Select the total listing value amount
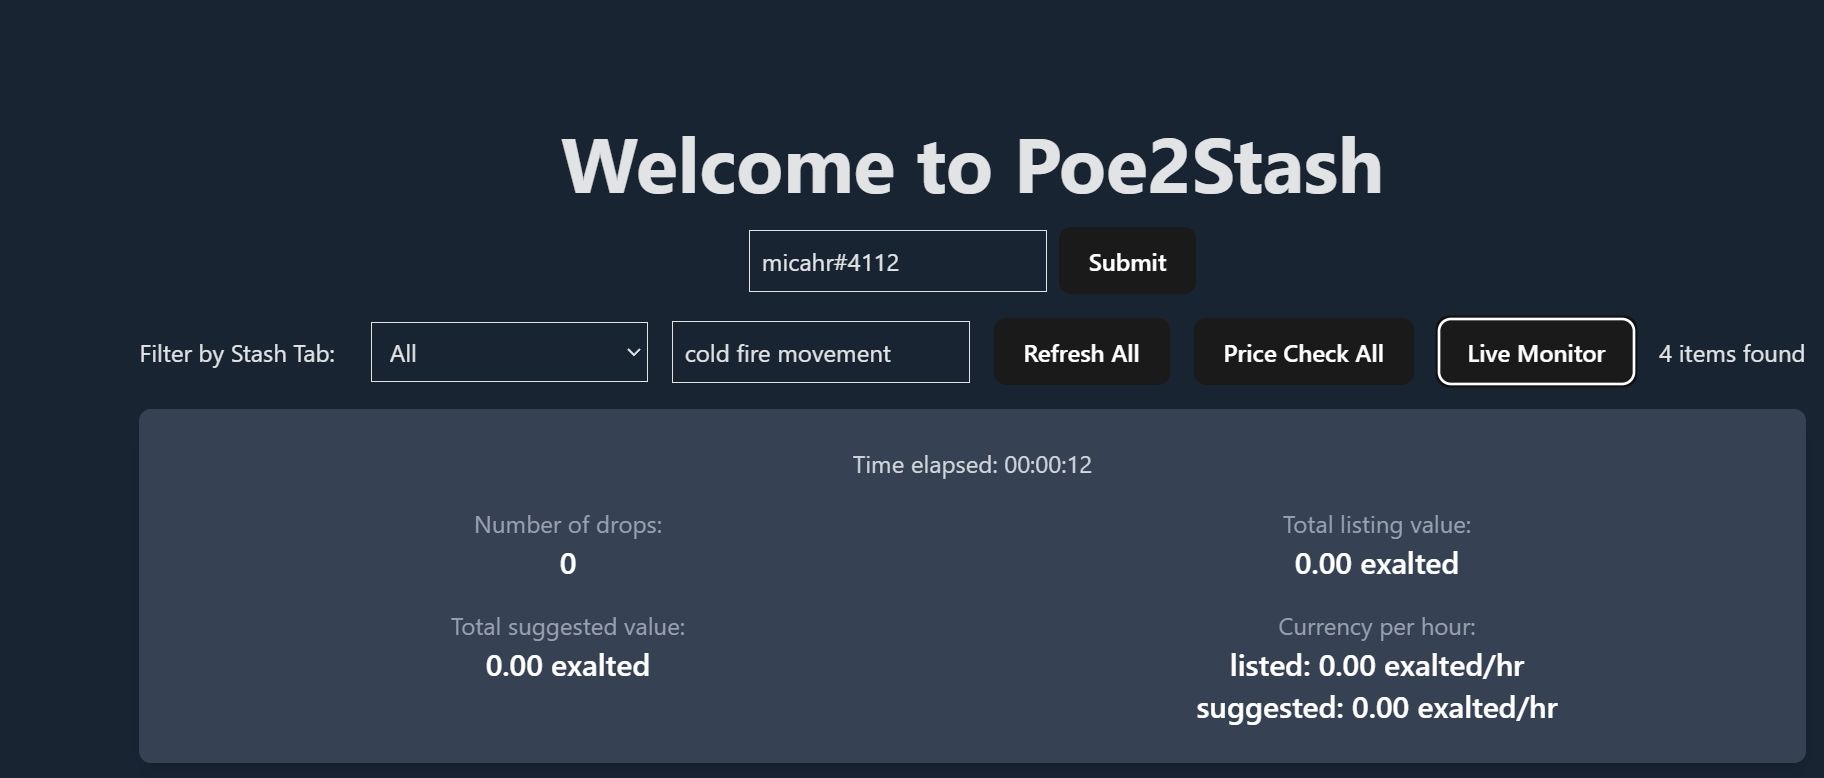Viewport: 1824px width, 778px height. click(1376, 564)
